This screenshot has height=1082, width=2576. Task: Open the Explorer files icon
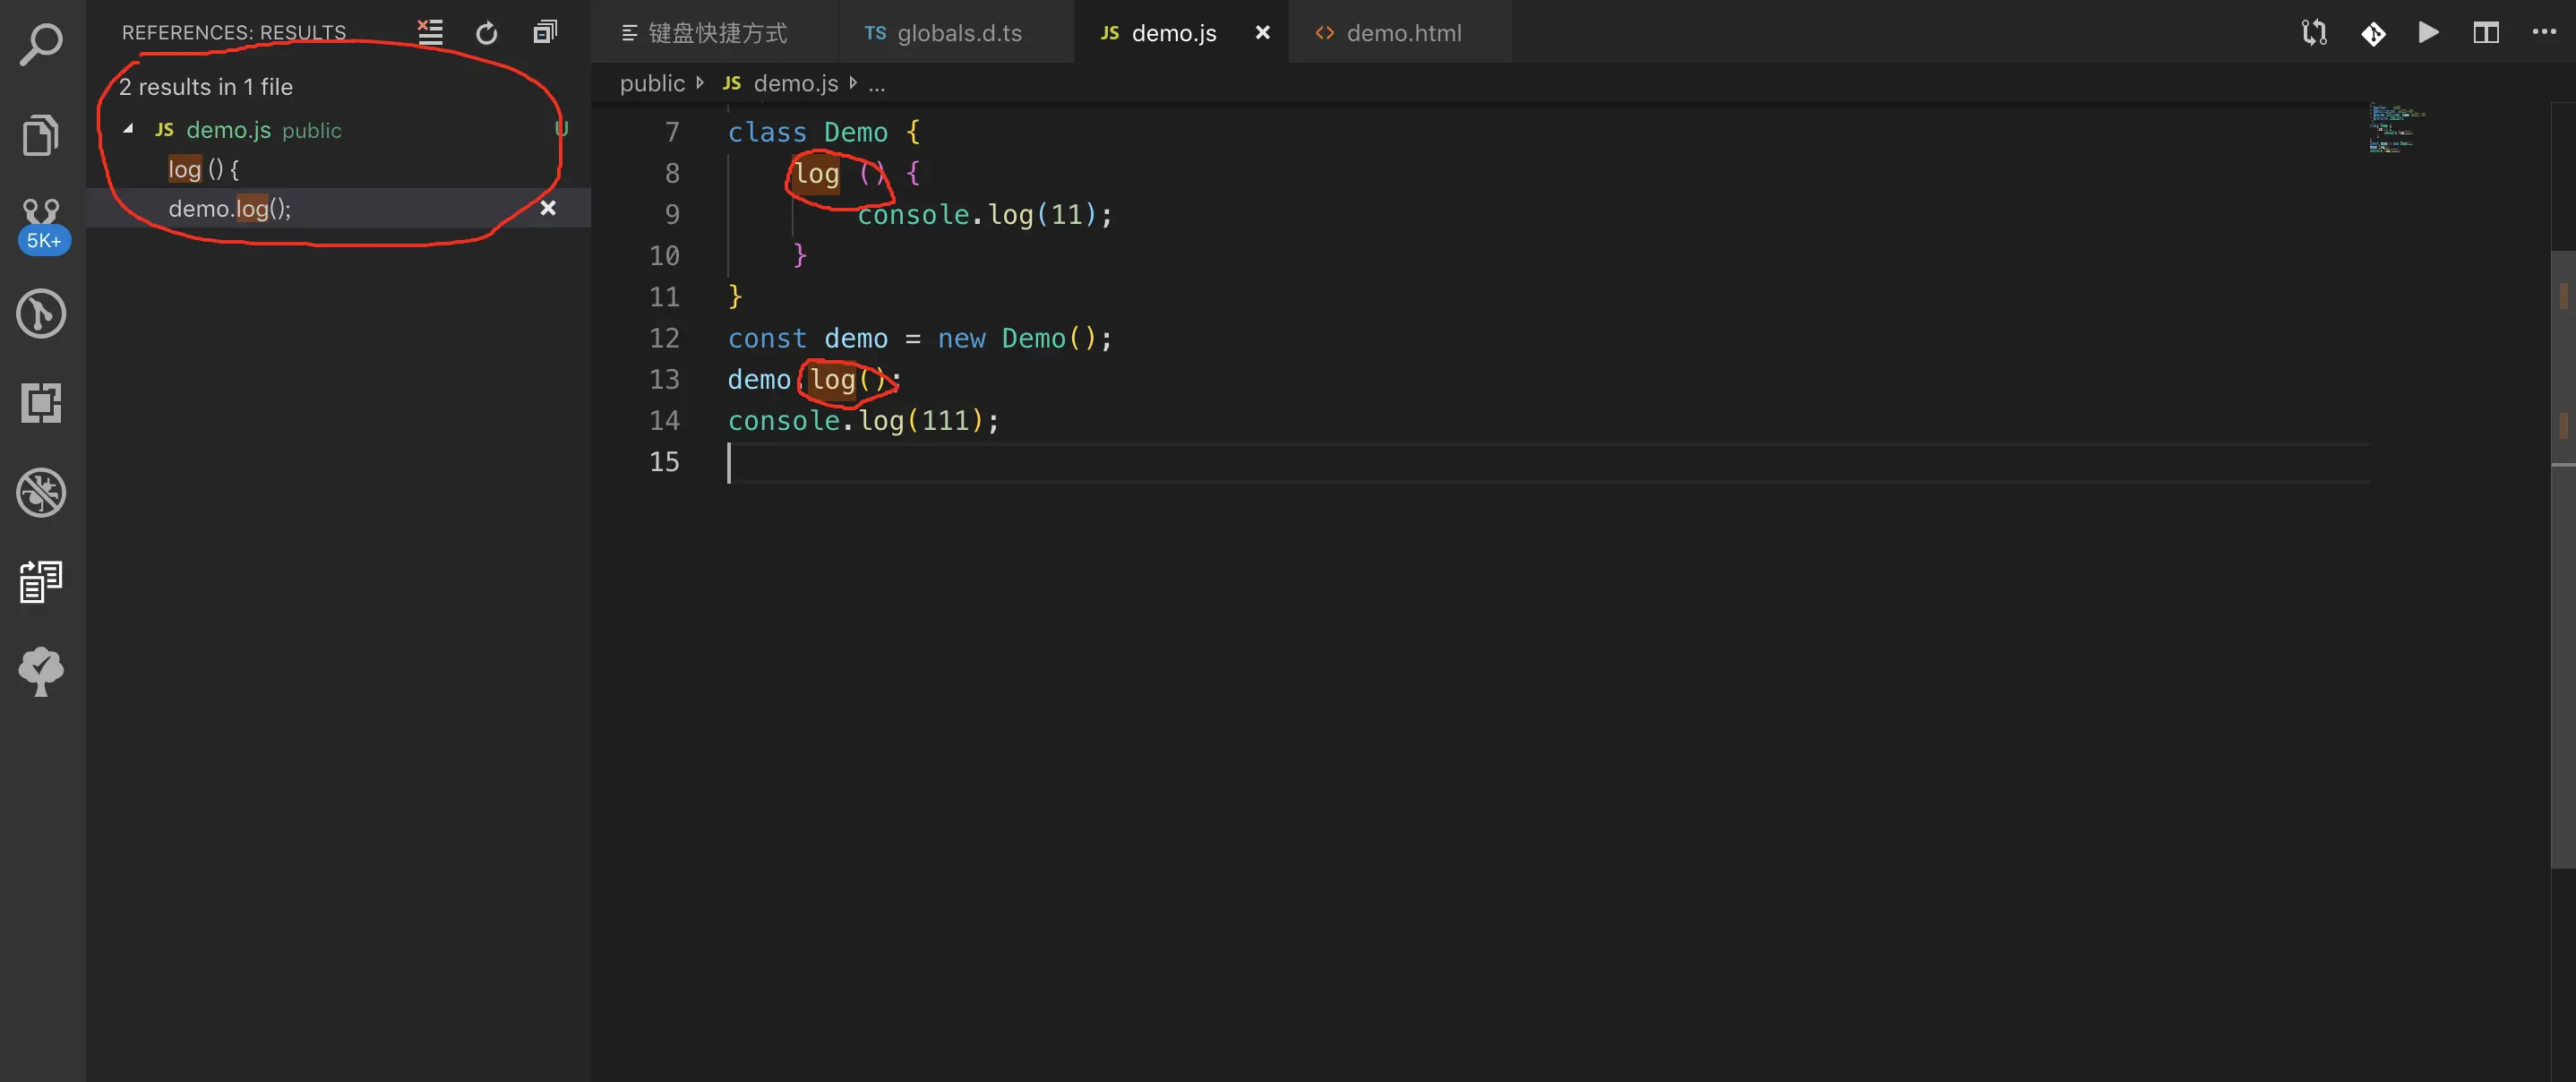41,134
